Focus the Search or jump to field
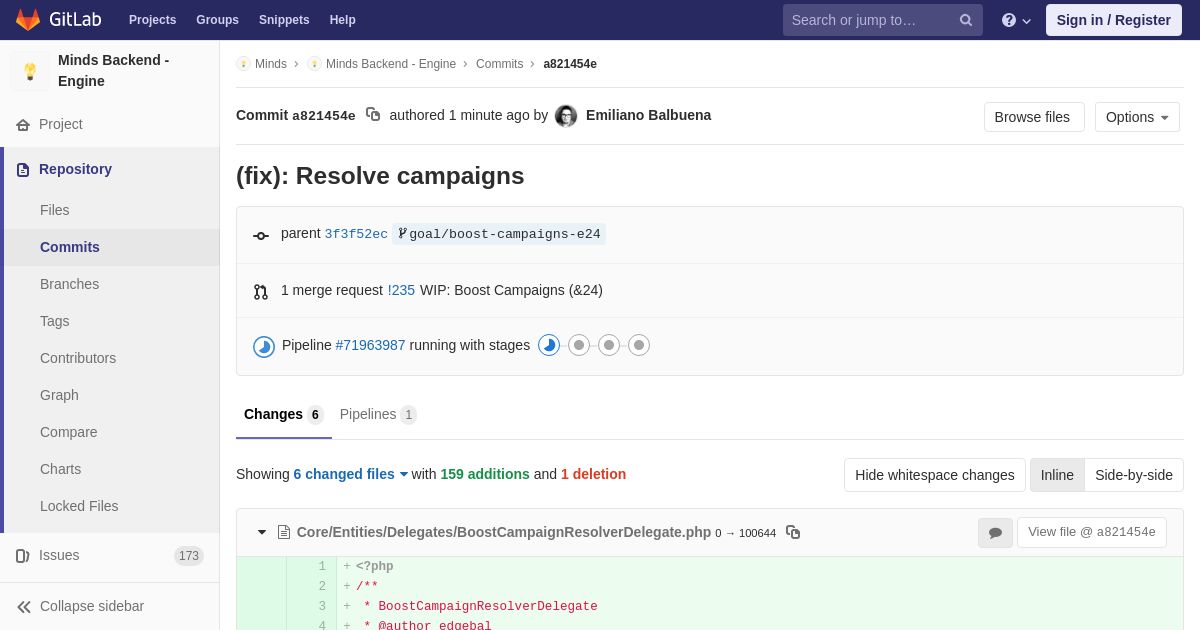The image size is (1200, 630). pos(883,20)
